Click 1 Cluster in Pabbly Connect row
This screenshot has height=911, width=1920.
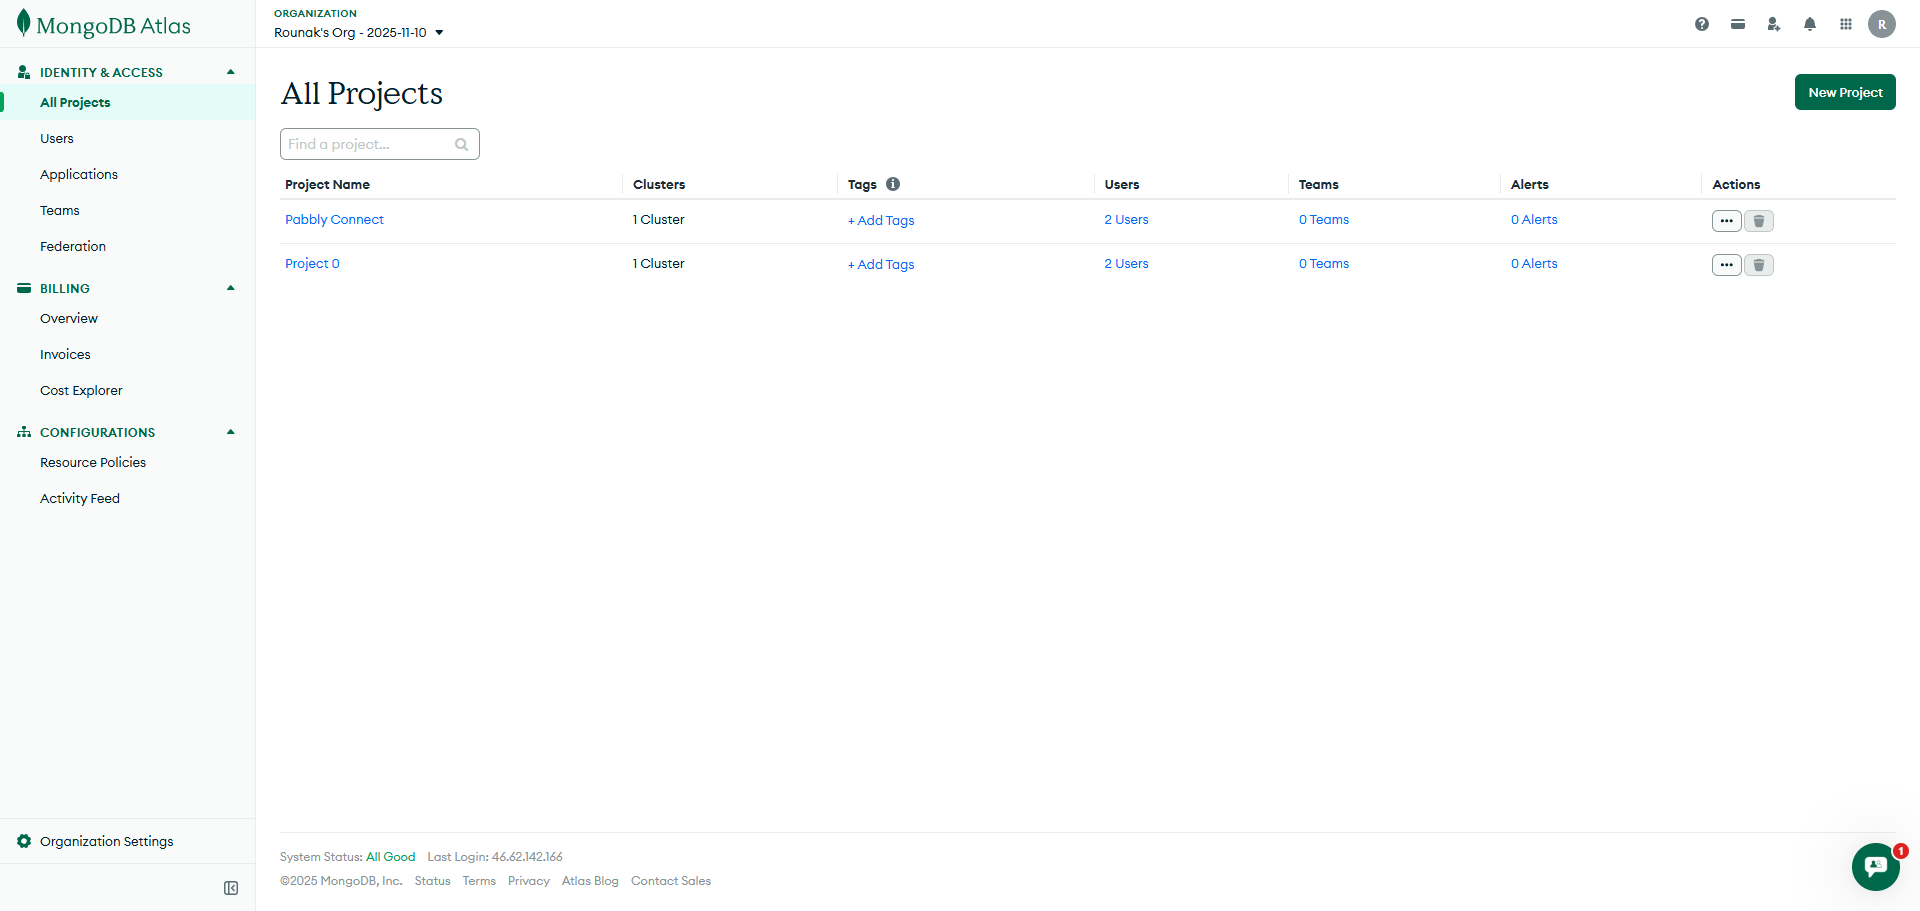pos(659,220)
